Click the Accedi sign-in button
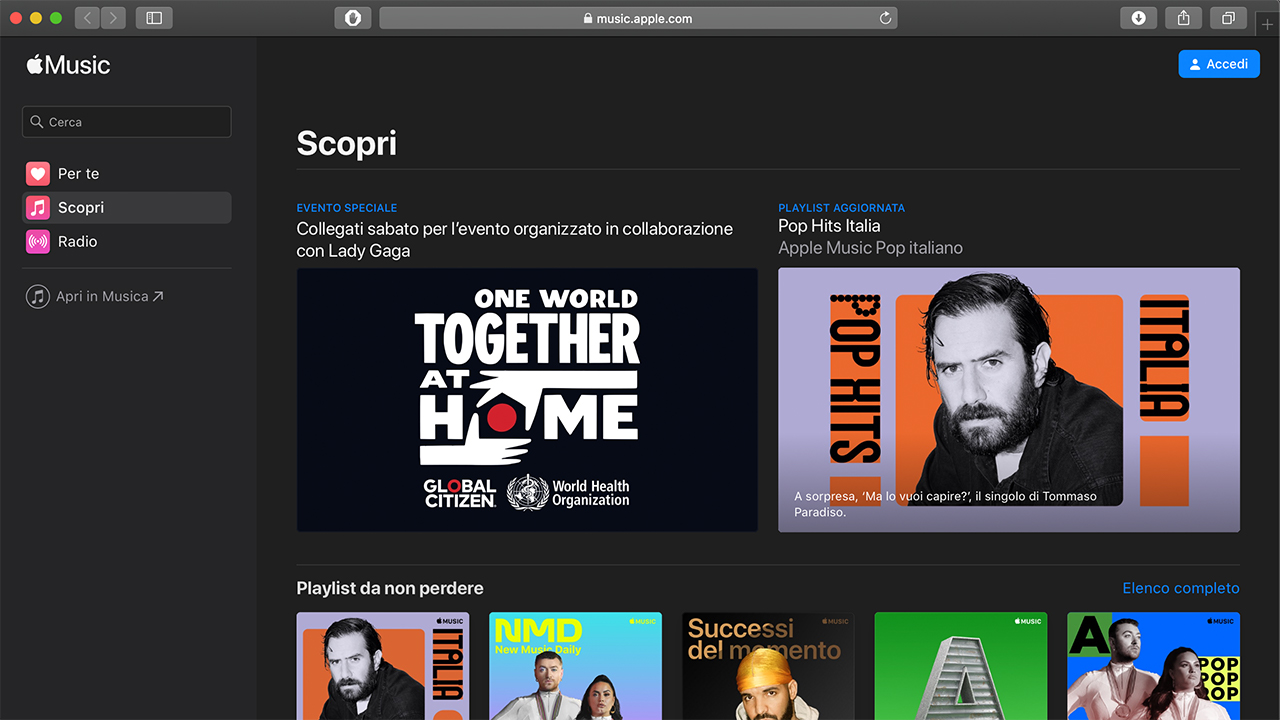The height and width of the screenshot is (720, 1280). [1219, 64]
